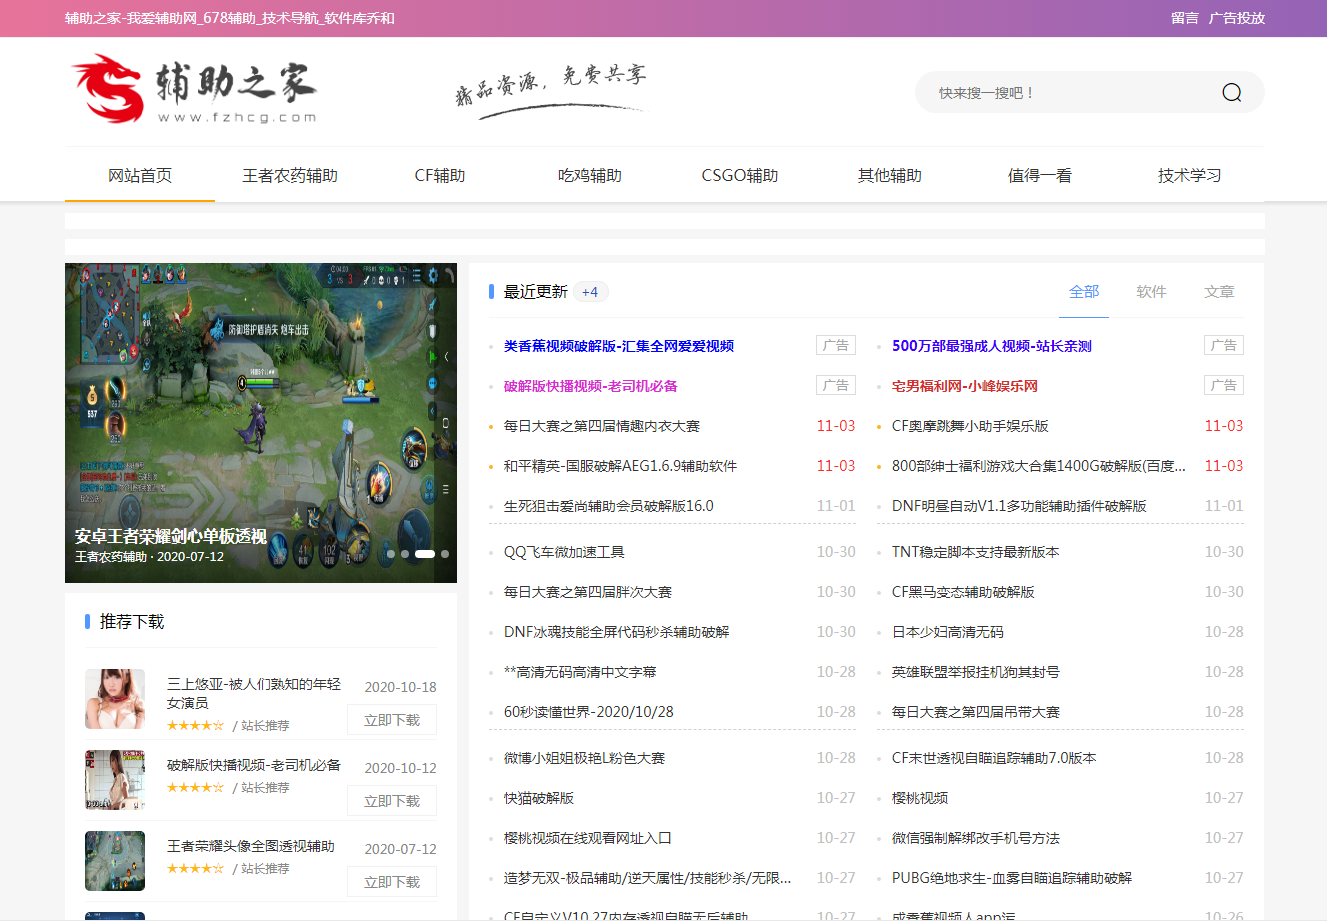Open the QQ飞车微加速工具 article link
This screenshot has width=1327, height=924.
[564, 552]
